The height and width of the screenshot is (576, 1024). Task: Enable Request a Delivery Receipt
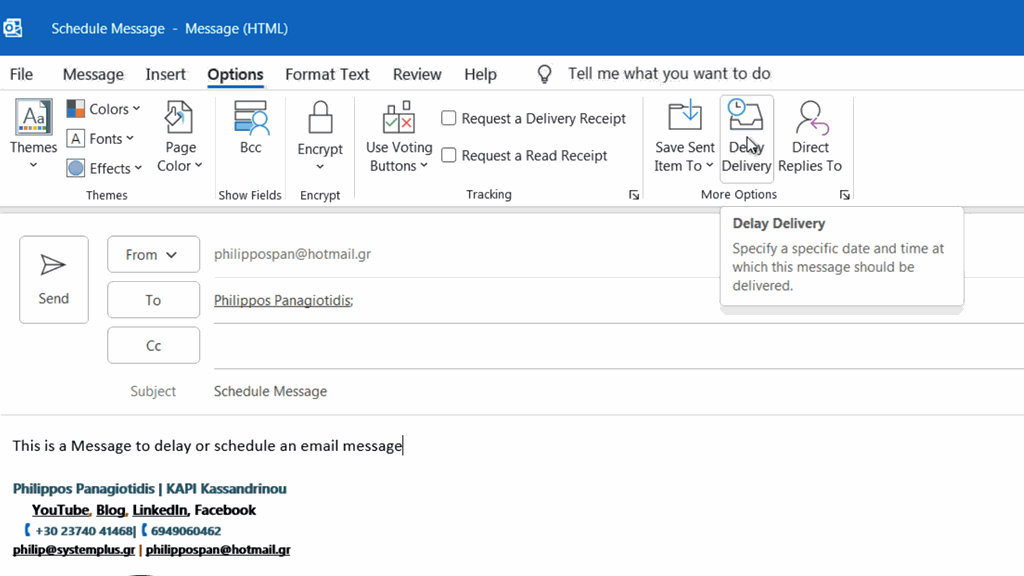point(449,117)
